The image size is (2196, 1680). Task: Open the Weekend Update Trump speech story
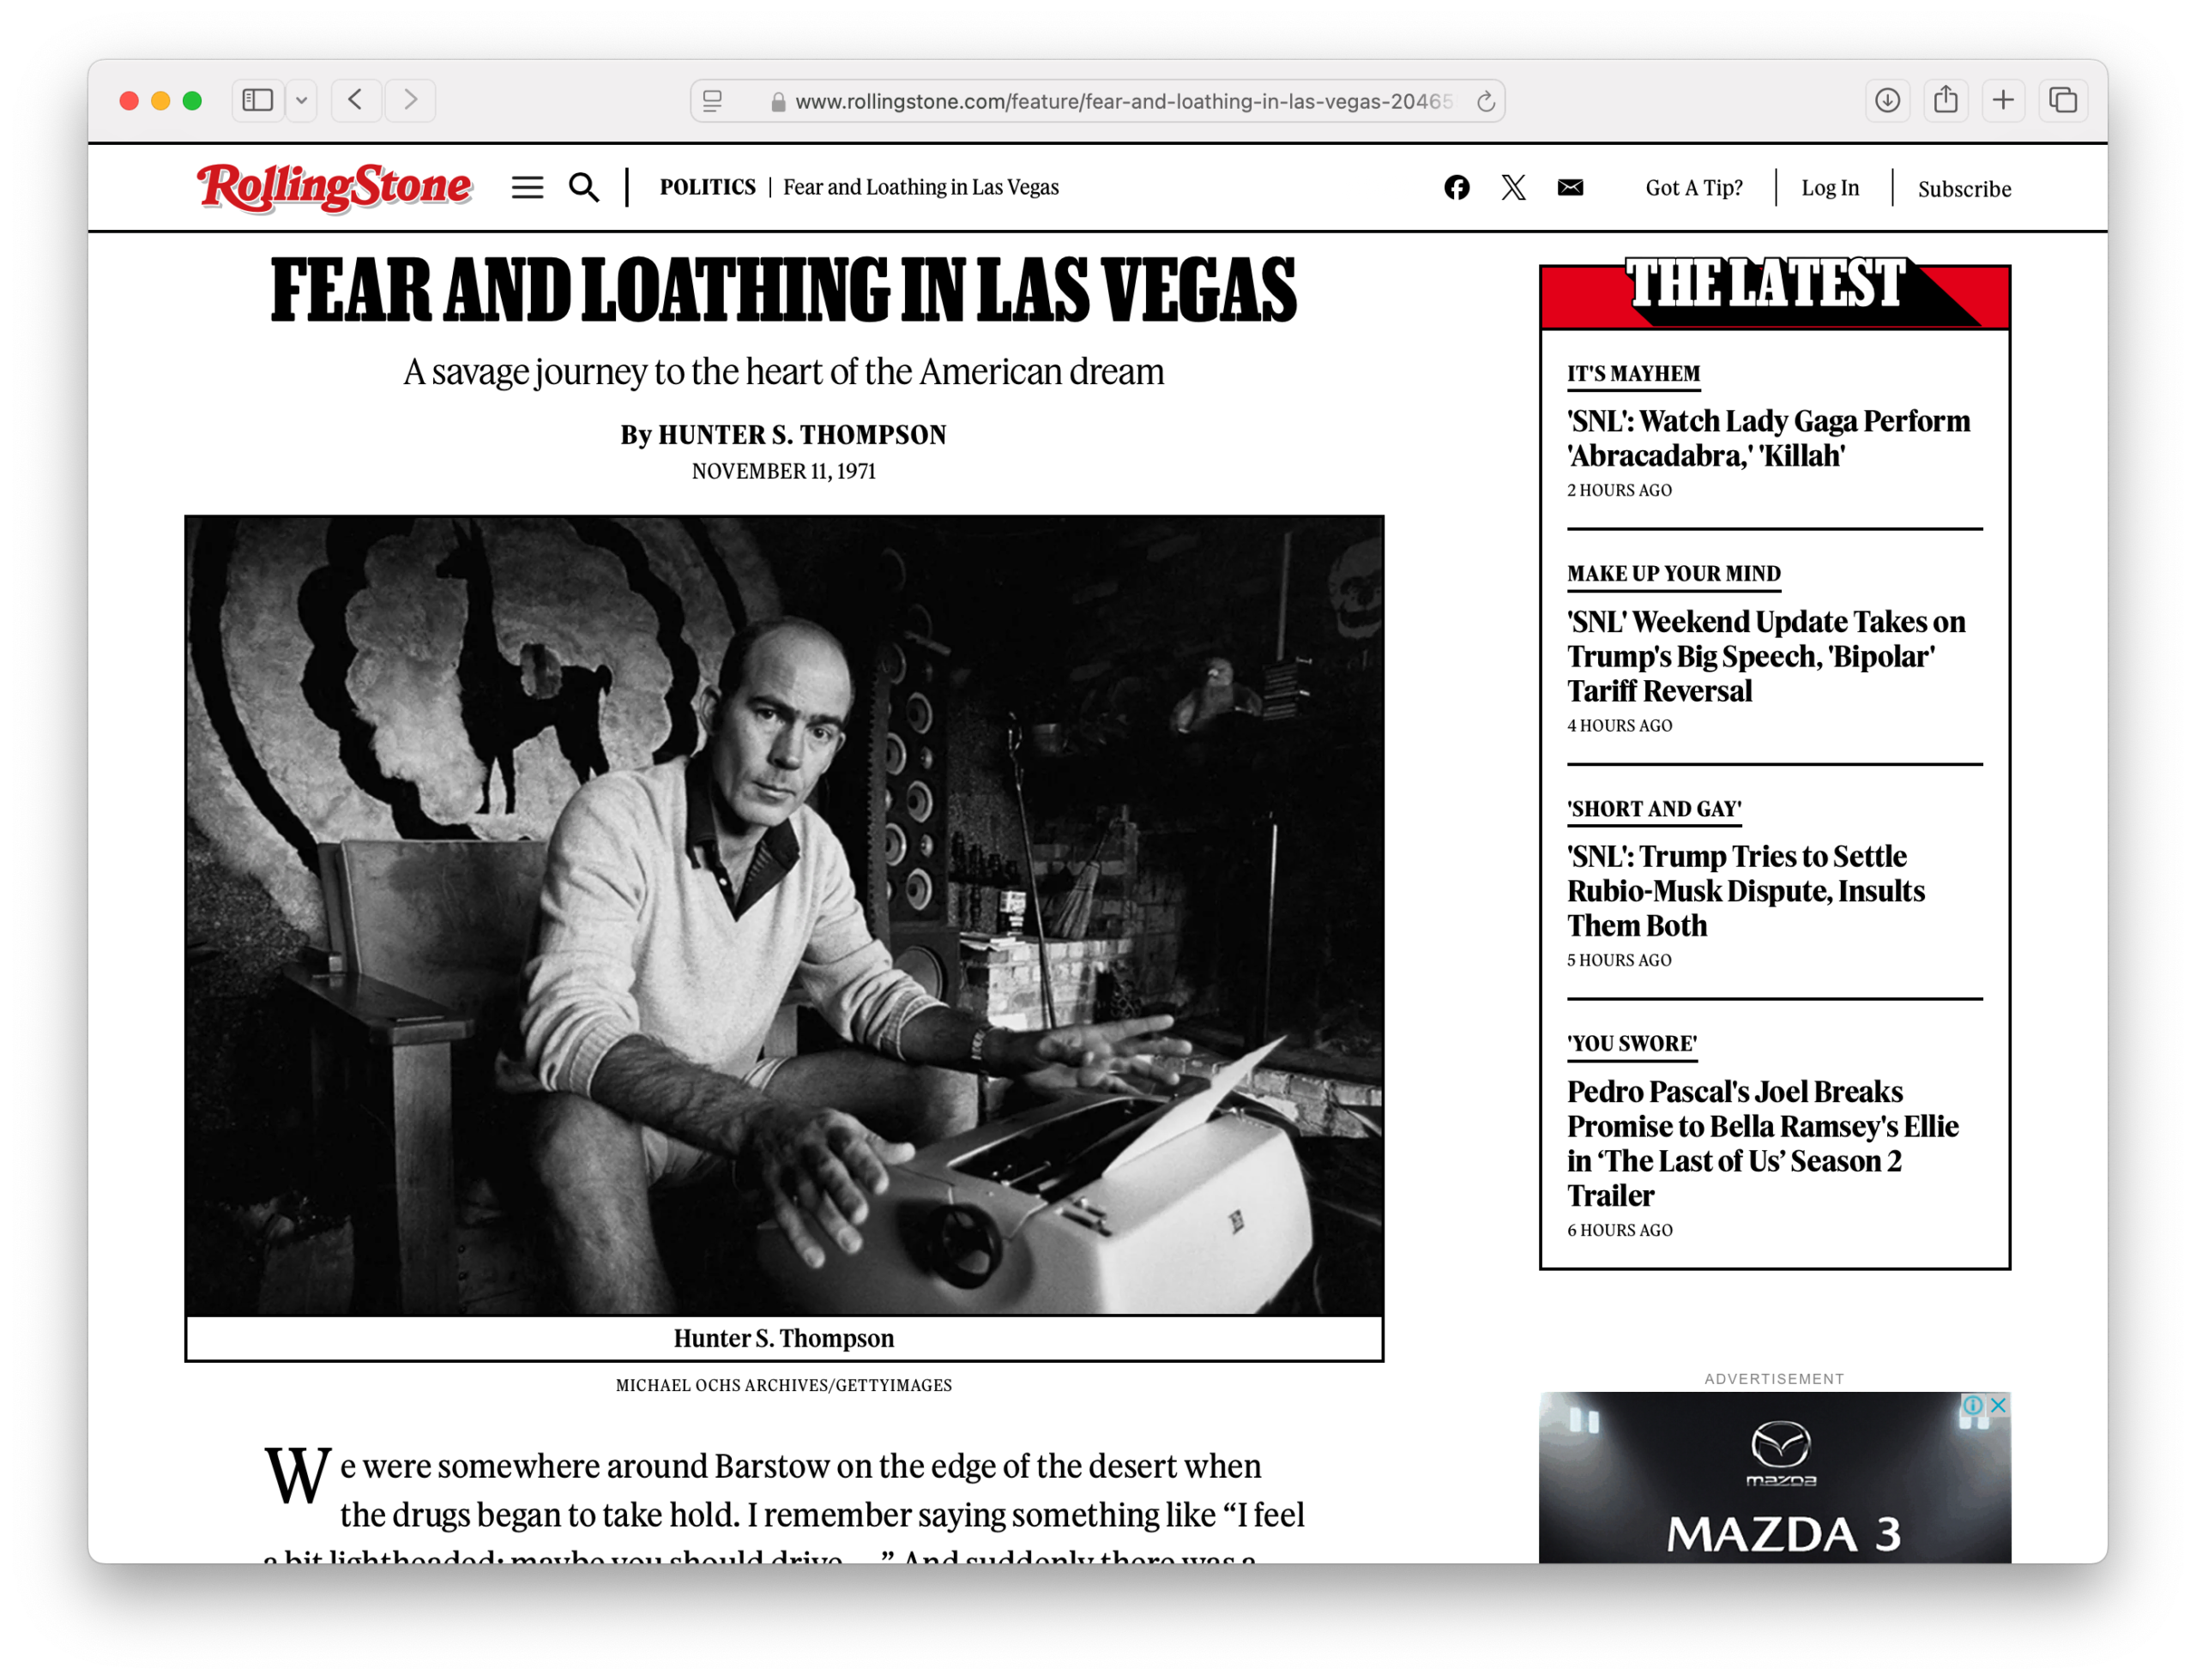point(1766,656)
